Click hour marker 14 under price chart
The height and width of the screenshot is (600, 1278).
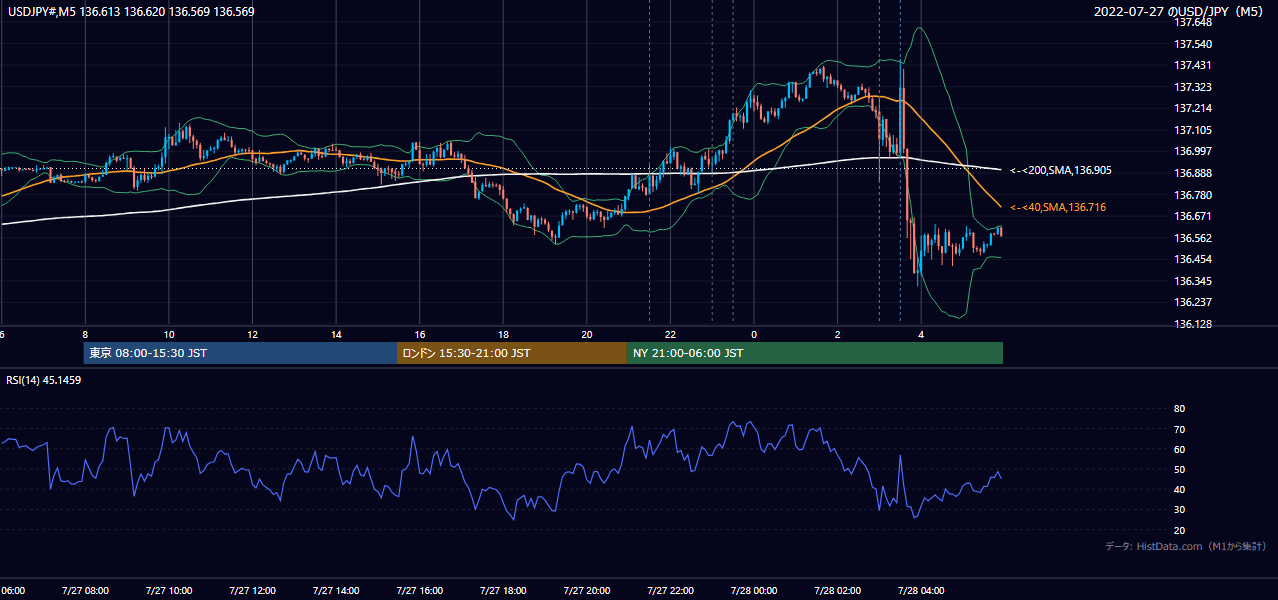coord(336,335)
